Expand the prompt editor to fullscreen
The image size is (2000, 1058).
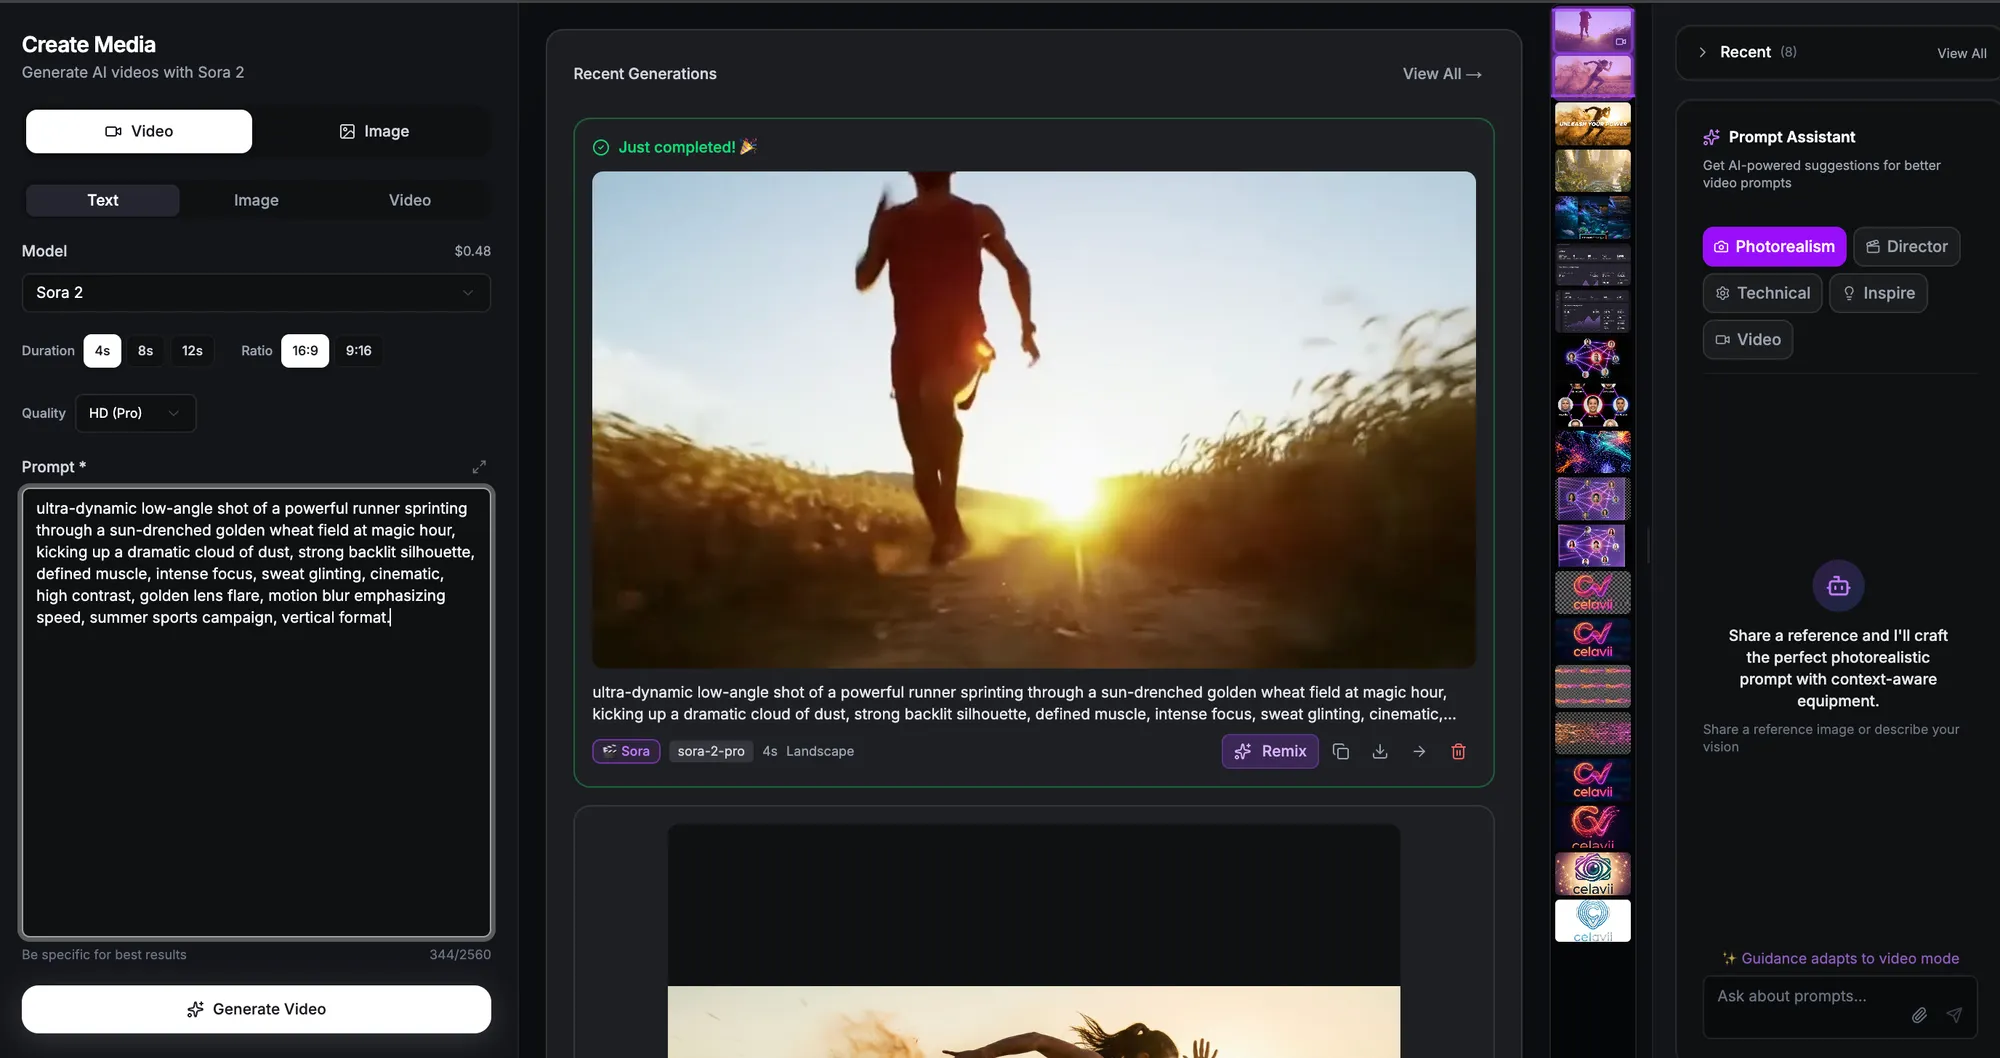click(479, 466)
